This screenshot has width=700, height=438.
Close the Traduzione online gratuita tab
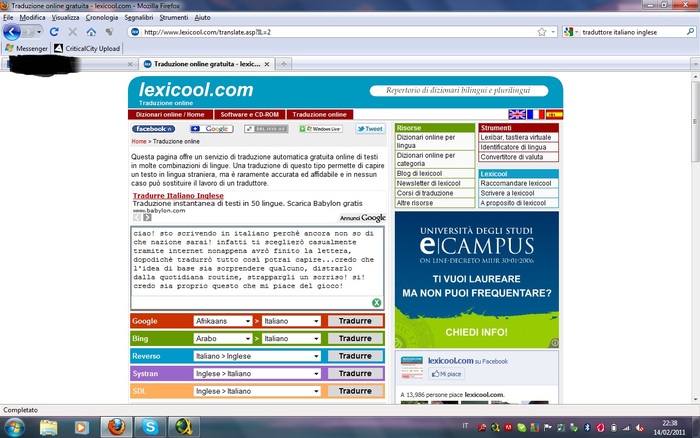coord(267,64)
